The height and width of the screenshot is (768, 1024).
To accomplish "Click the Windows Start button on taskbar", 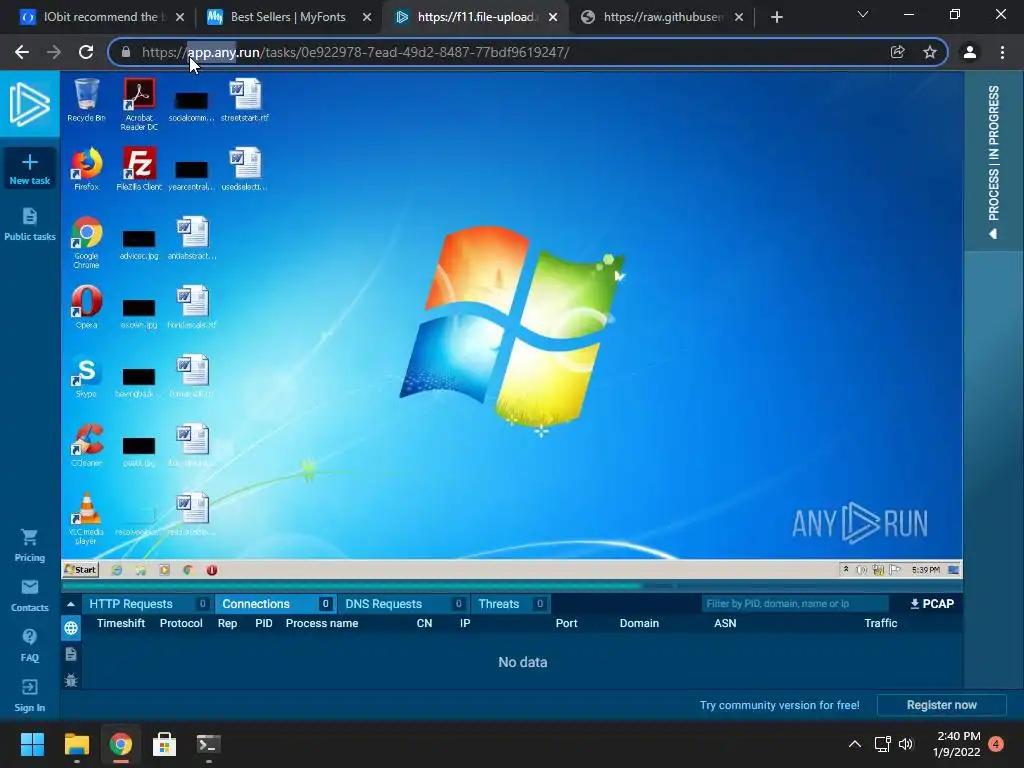I will tap(32, 744).
